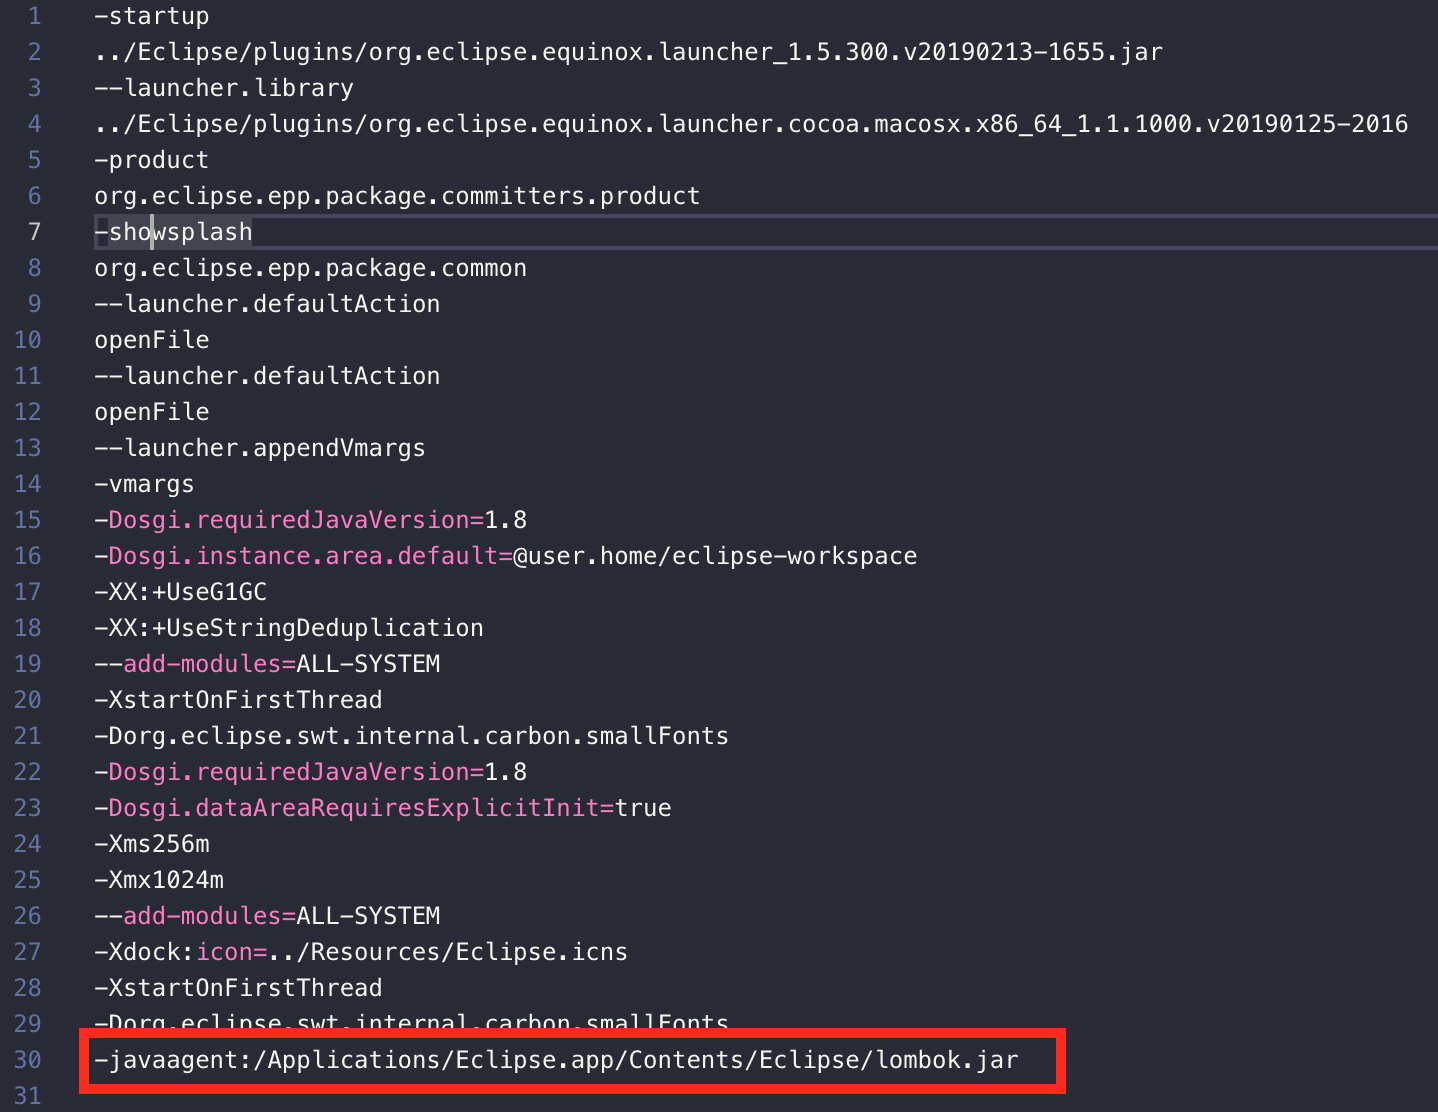Click the -XX:+UseG1GC text on line 17
This screenshot has height=1112, width=1438.
pos(180,591)
